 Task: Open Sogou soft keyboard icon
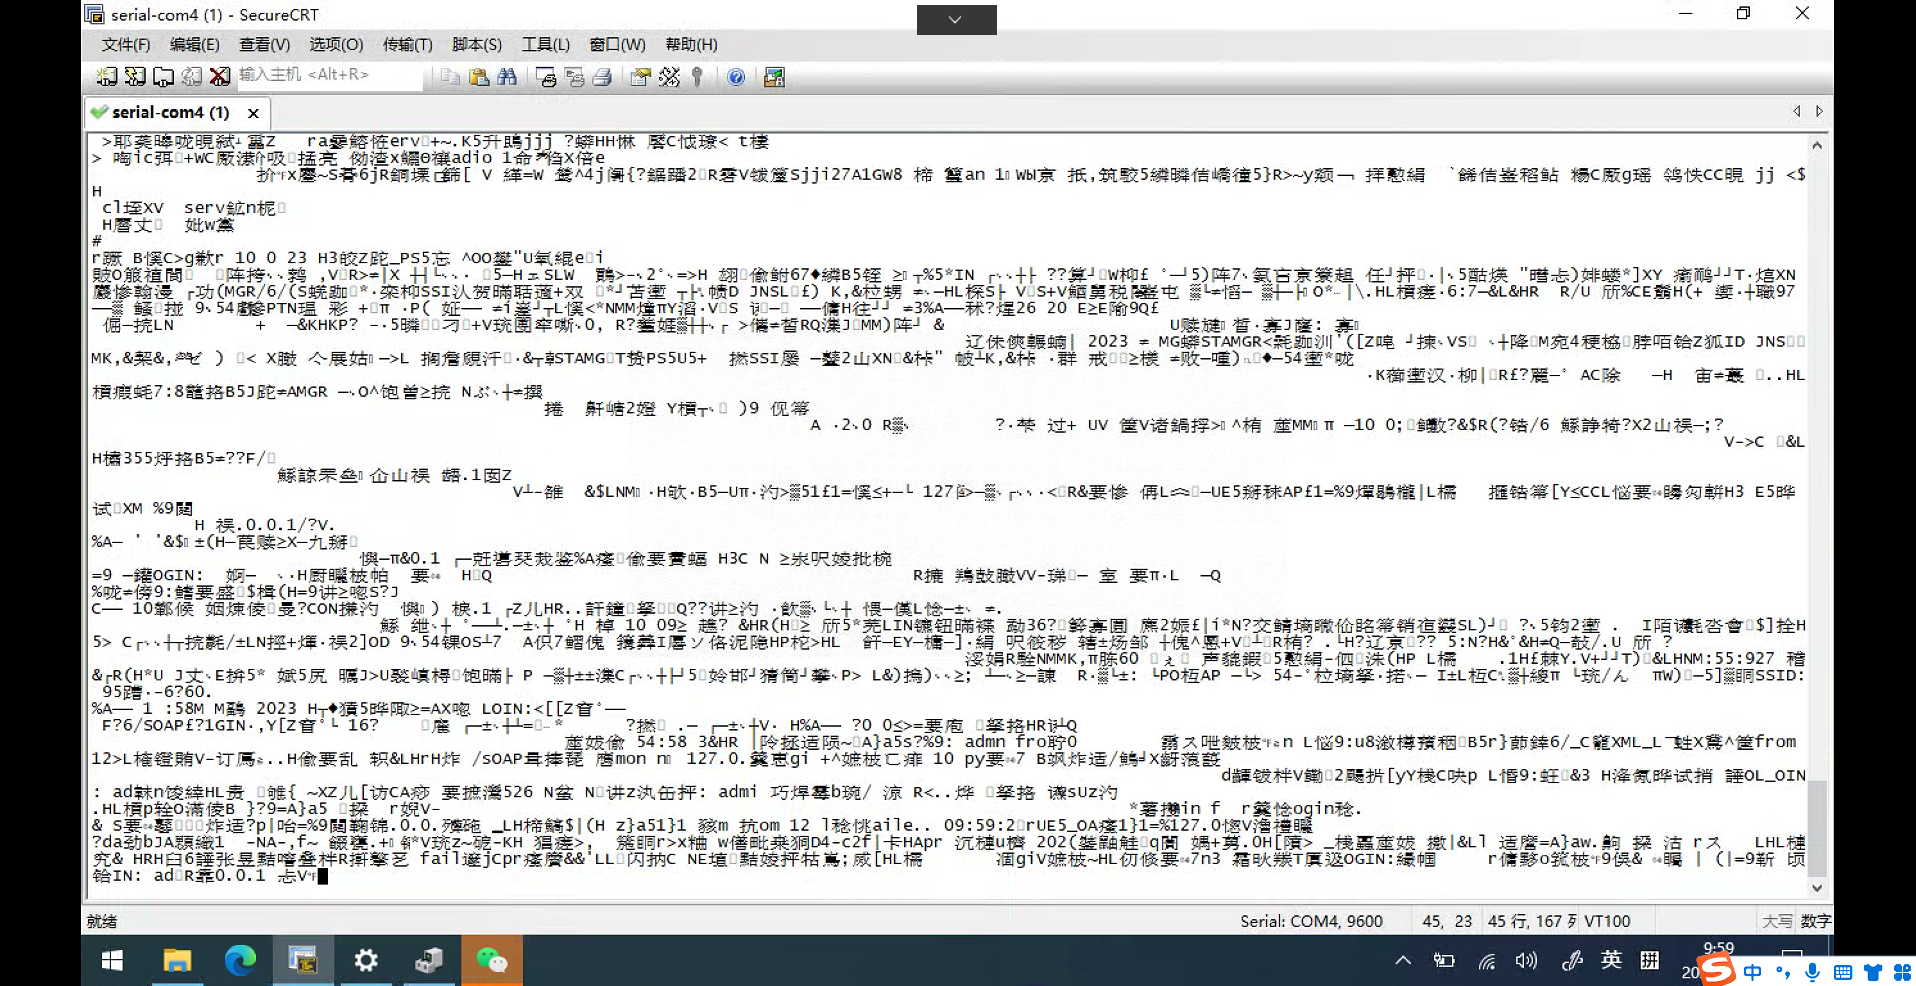(1843, 972)
